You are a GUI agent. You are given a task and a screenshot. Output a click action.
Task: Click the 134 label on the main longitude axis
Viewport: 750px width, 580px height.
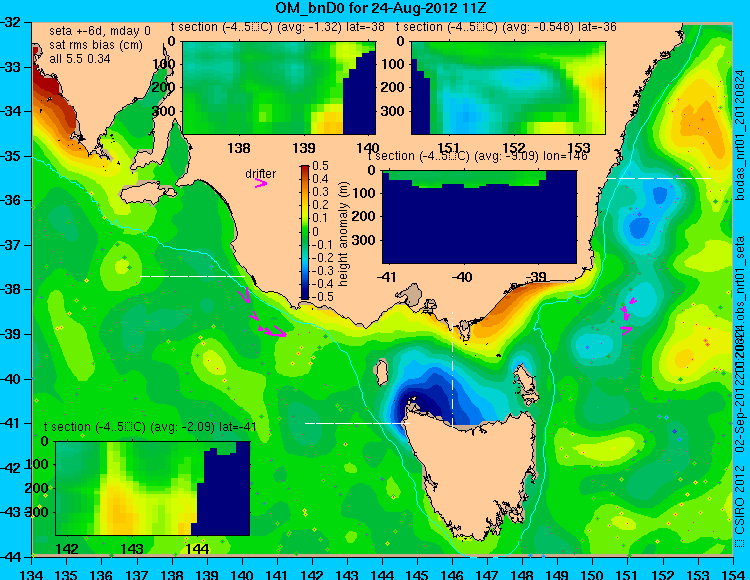(32, 574)
